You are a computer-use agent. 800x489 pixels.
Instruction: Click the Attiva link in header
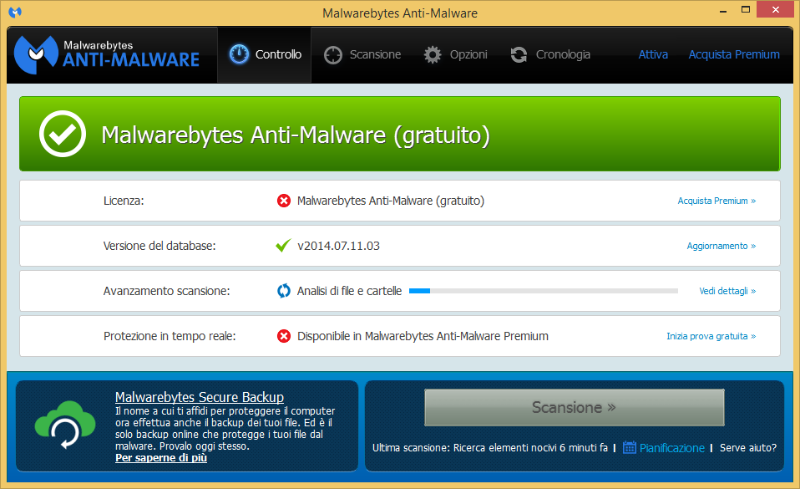click(653, 55)
